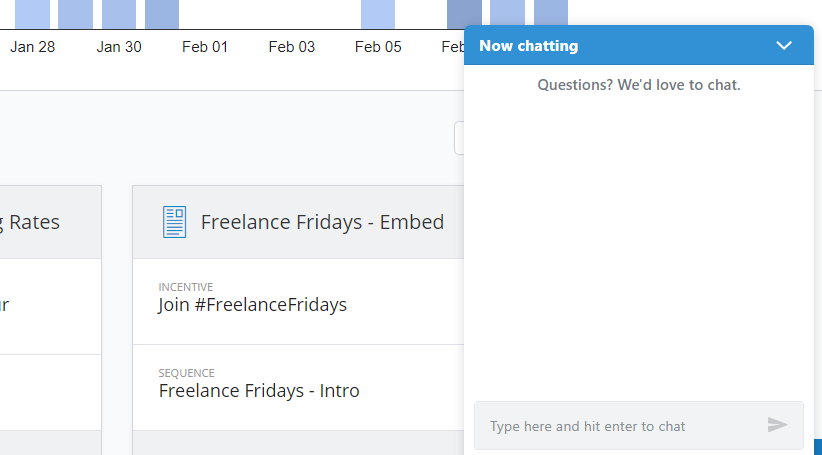Select the bar between Jan 28 and Jan 30
The height and width of the screenshot is (455, 822).
coord(75,14)
